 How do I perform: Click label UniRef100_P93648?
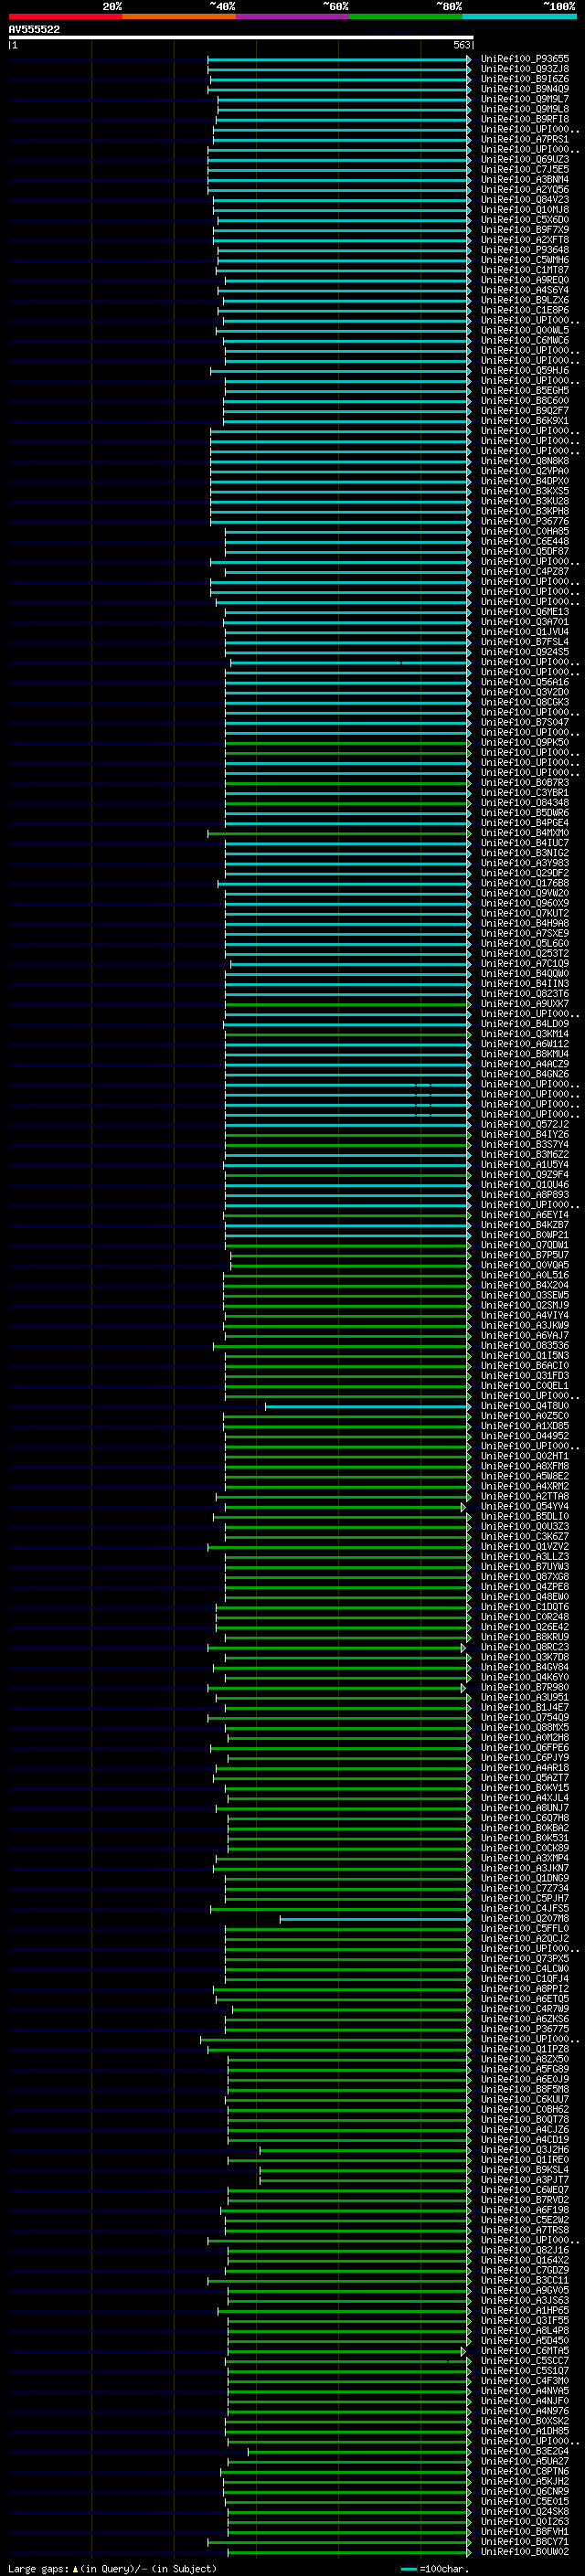[525, 250]
